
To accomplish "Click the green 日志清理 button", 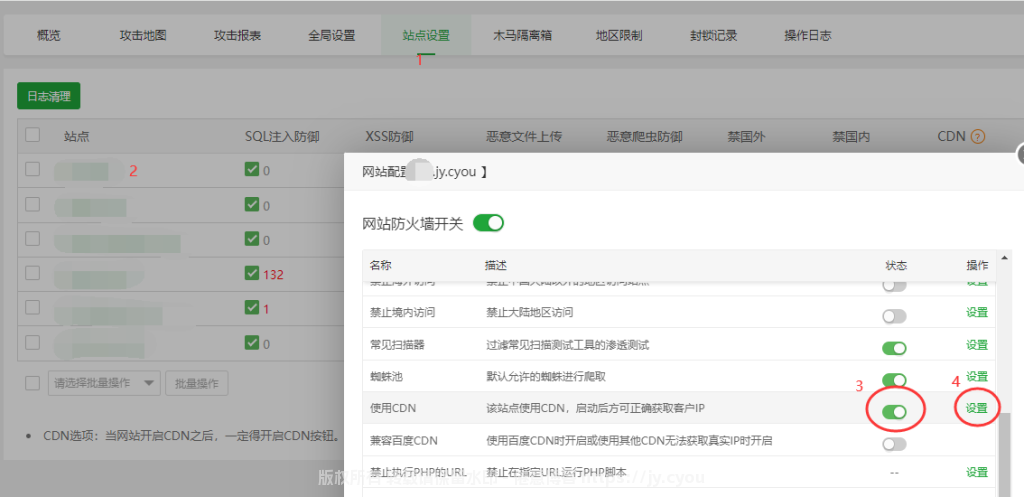I will (48, 96).
